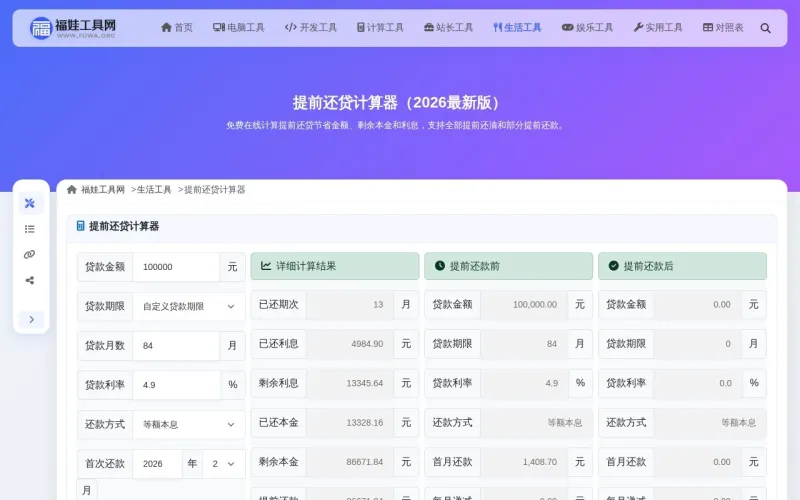This screenshot has height=500, width=800.
Task: Click the sidebar tools wrench icon
Action: (30, 203)
